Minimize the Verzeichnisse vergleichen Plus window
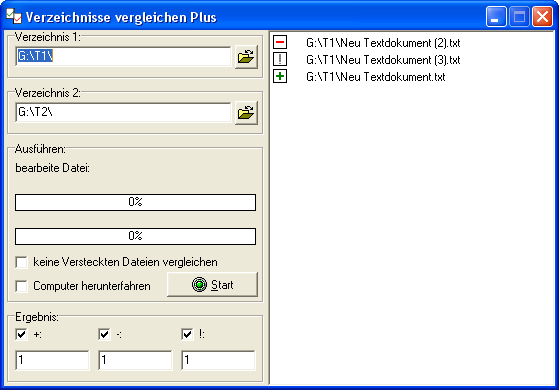 496,16
